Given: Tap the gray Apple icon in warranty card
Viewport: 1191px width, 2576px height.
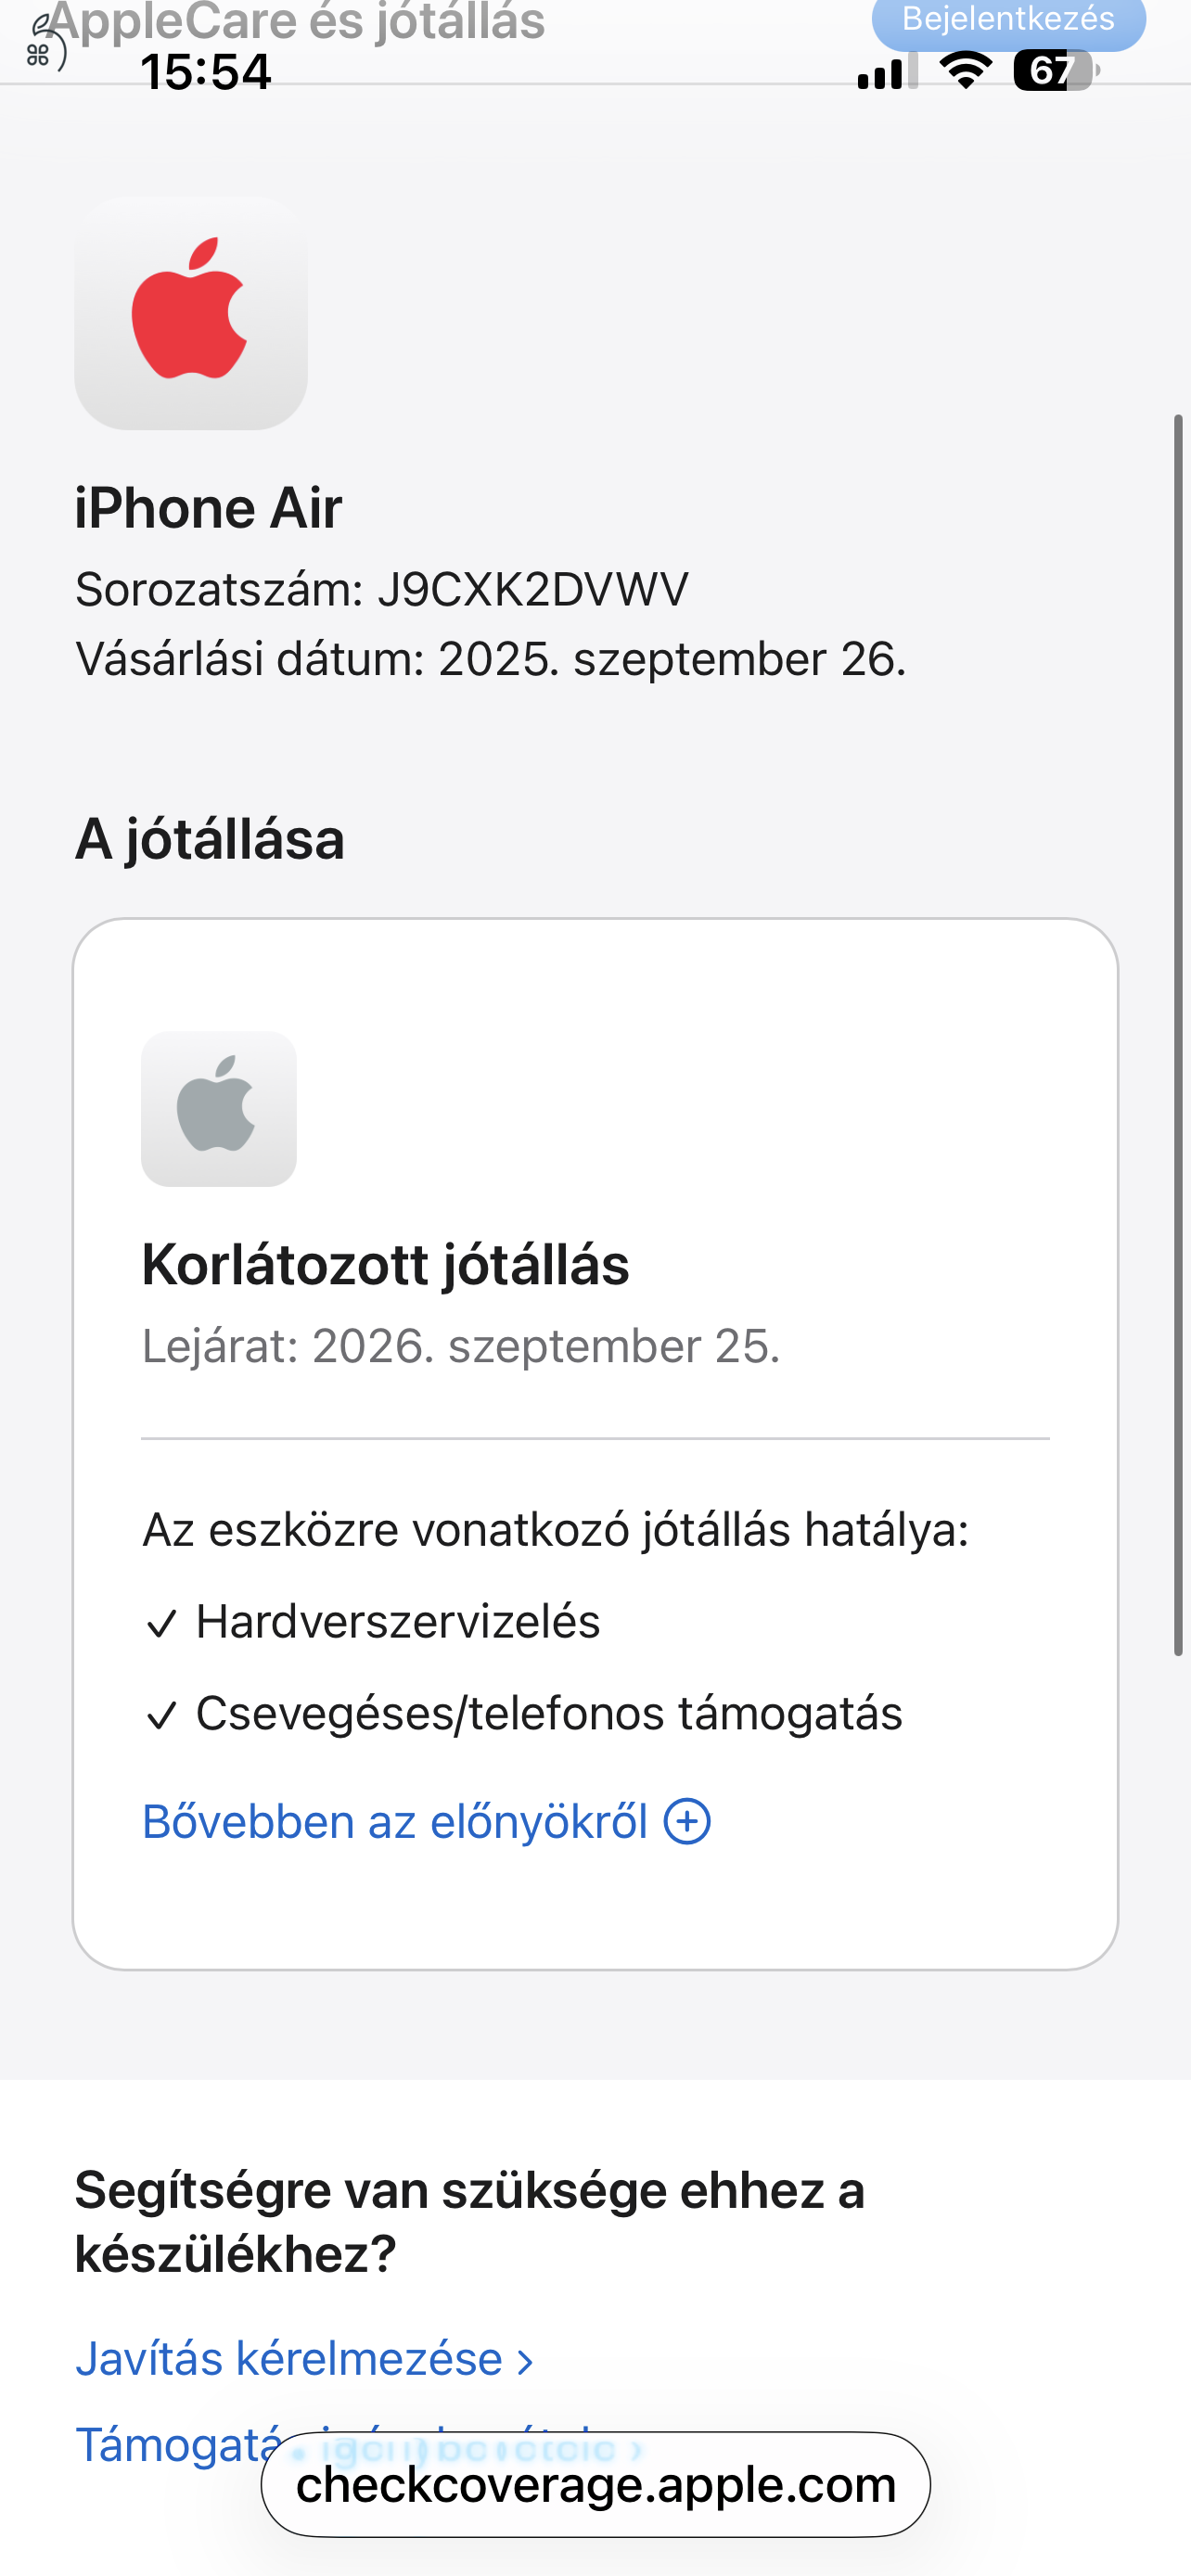Looking at the screenshot, I should click(218, 1108).
